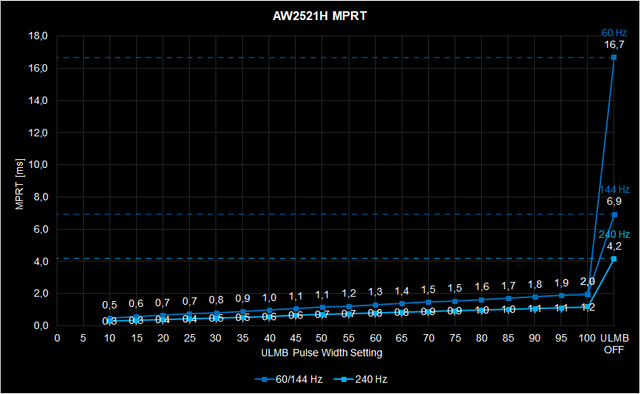Viewport: 640px width, 394px height.
Task: Select the "240 Hz" legend entry at bottom
Action: click(x=360, y=379)
